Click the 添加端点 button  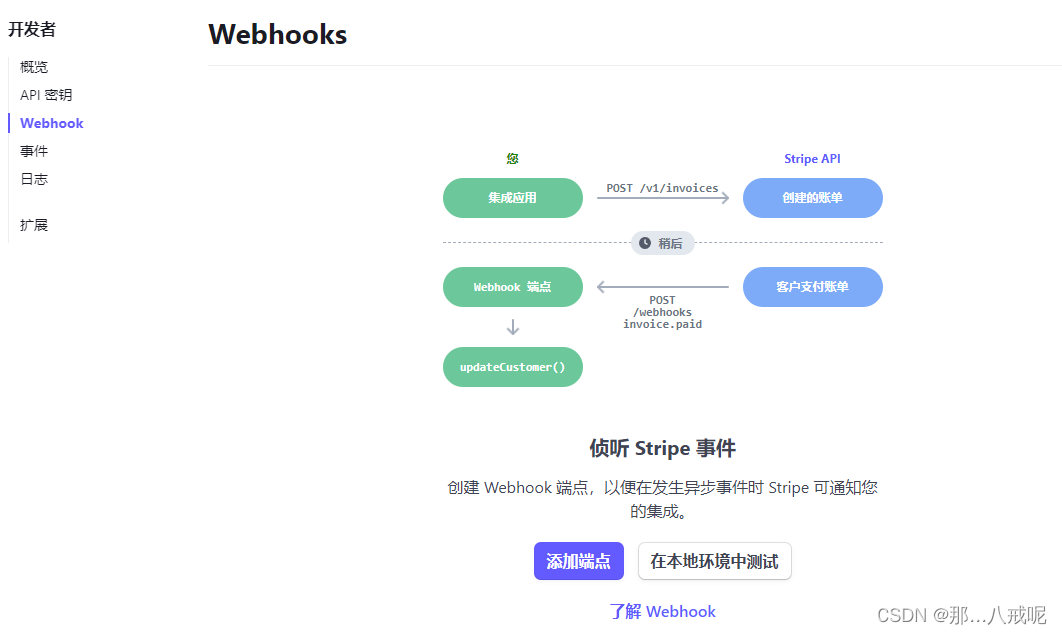tap(578, 561)
